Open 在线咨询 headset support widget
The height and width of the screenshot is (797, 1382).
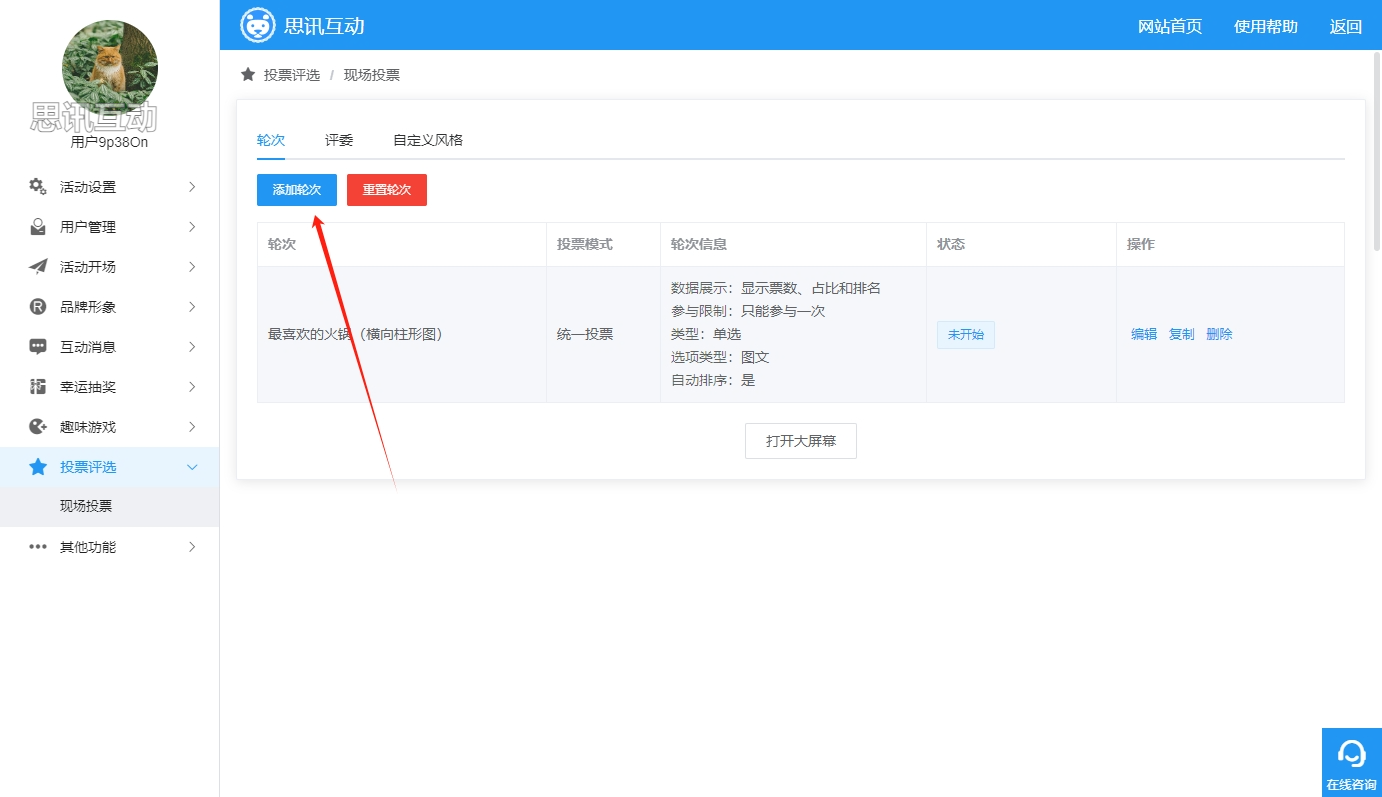pyautogui.click(x=1352, y=762)
